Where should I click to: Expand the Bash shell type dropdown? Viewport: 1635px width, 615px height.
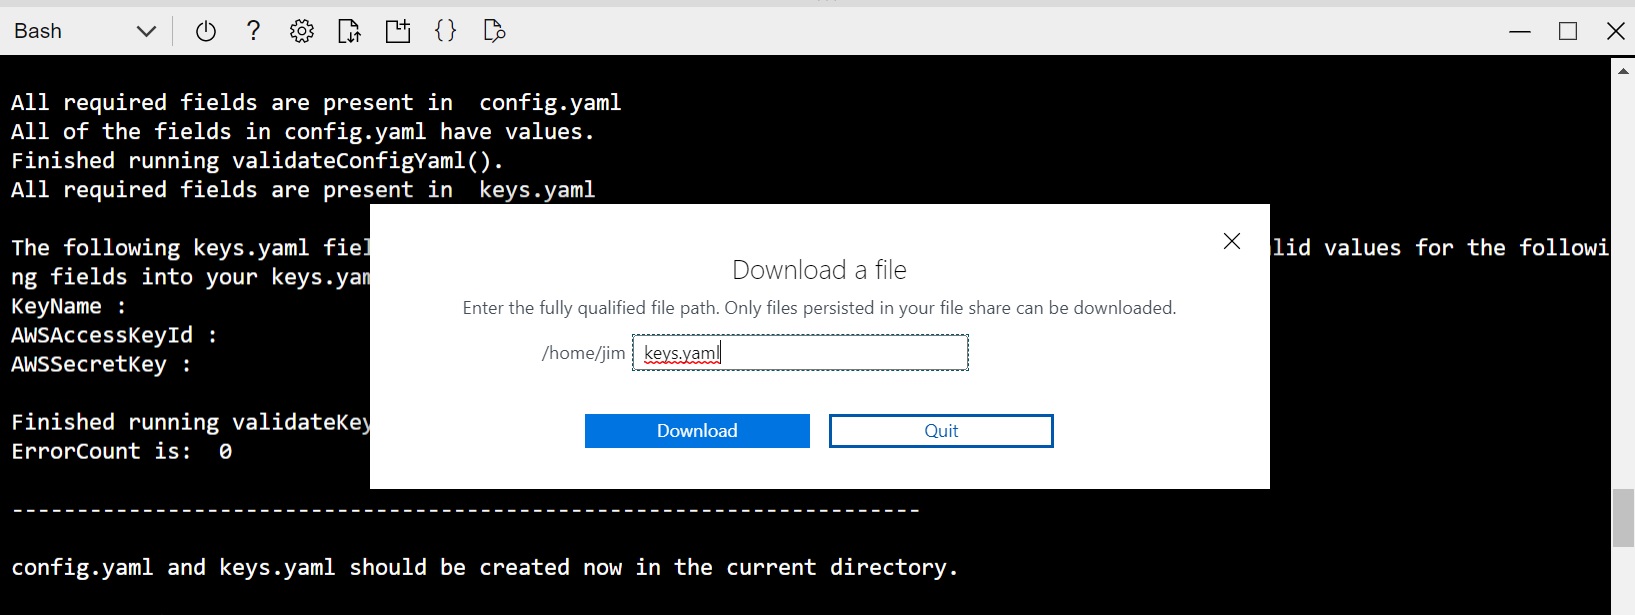[x=85, y=31]
